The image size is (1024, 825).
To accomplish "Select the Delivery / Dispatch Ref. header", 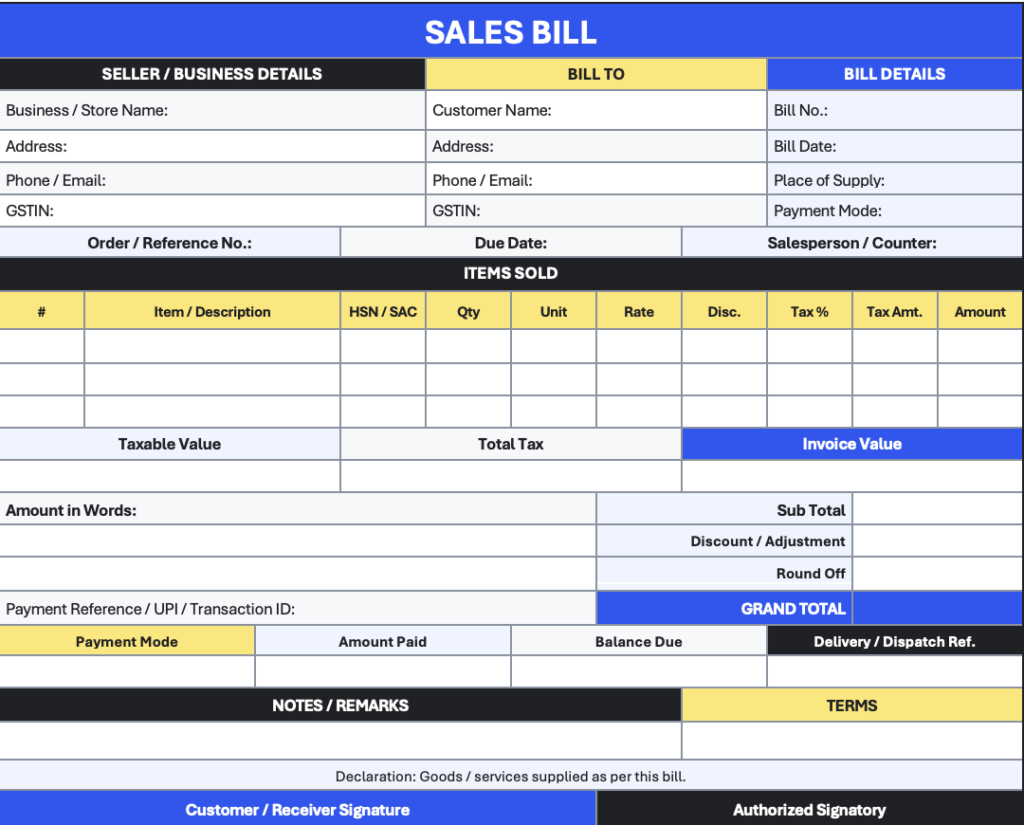I will 895,641.
